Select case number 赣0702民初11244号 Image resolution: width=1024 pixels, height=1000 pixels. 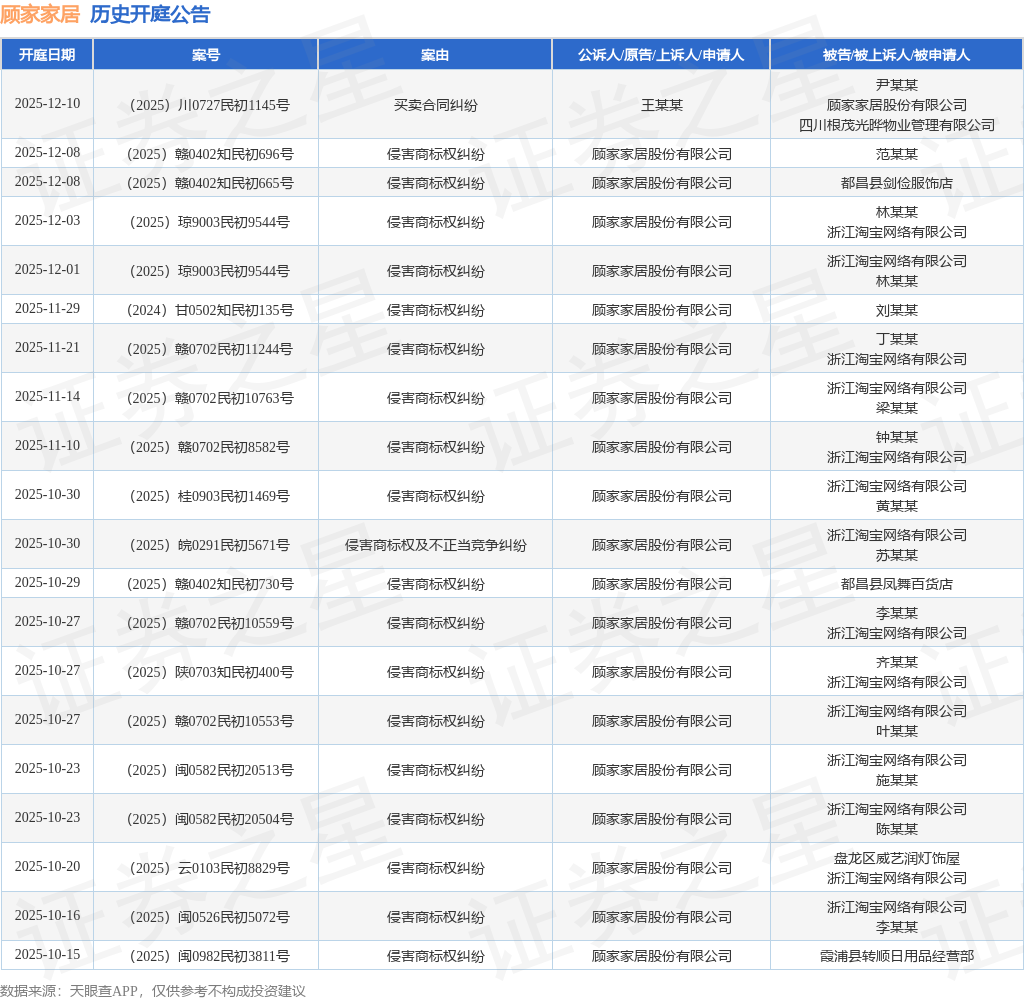[x=210, y=349]
